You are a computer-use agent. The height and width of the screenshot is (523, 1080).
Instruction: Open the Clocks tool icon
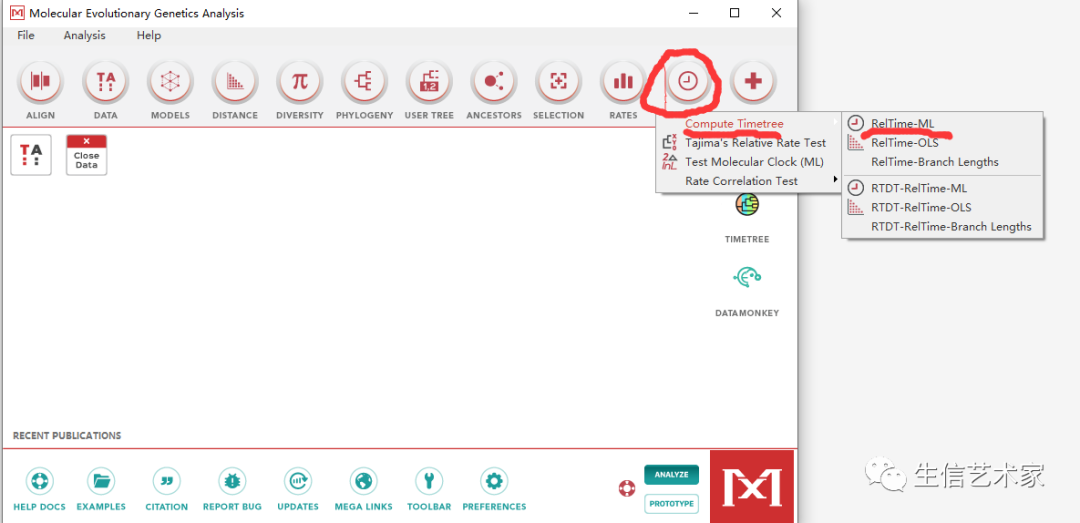[688, 82]
